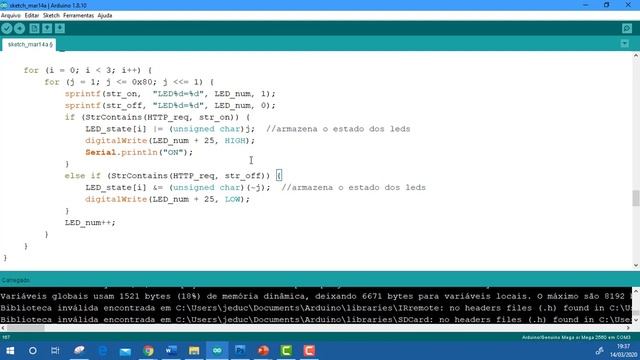Open Microsoft Edge from the taskbar
The image size is (640, 360).
coord(102,351)
